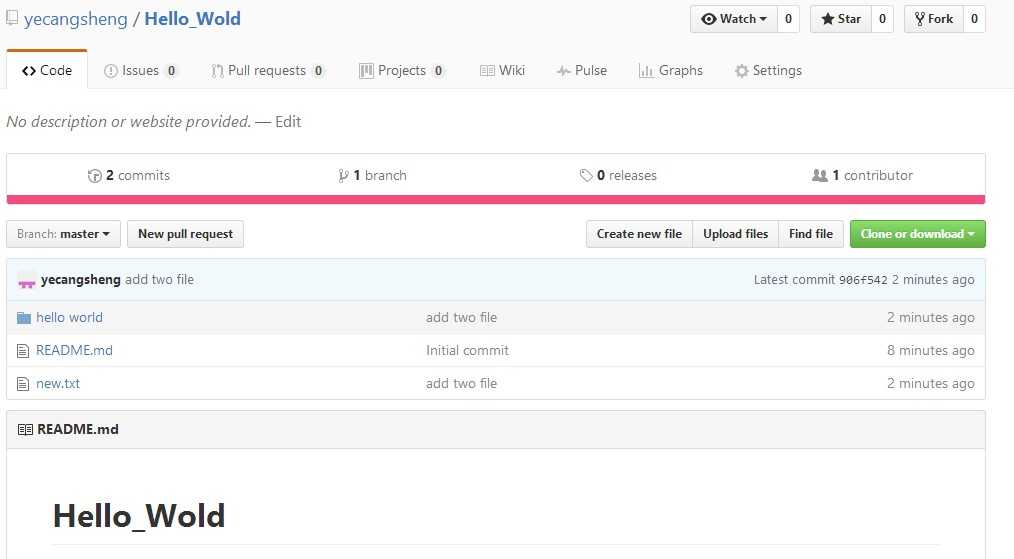View the 1 branch page

click(x=372, y=175)
